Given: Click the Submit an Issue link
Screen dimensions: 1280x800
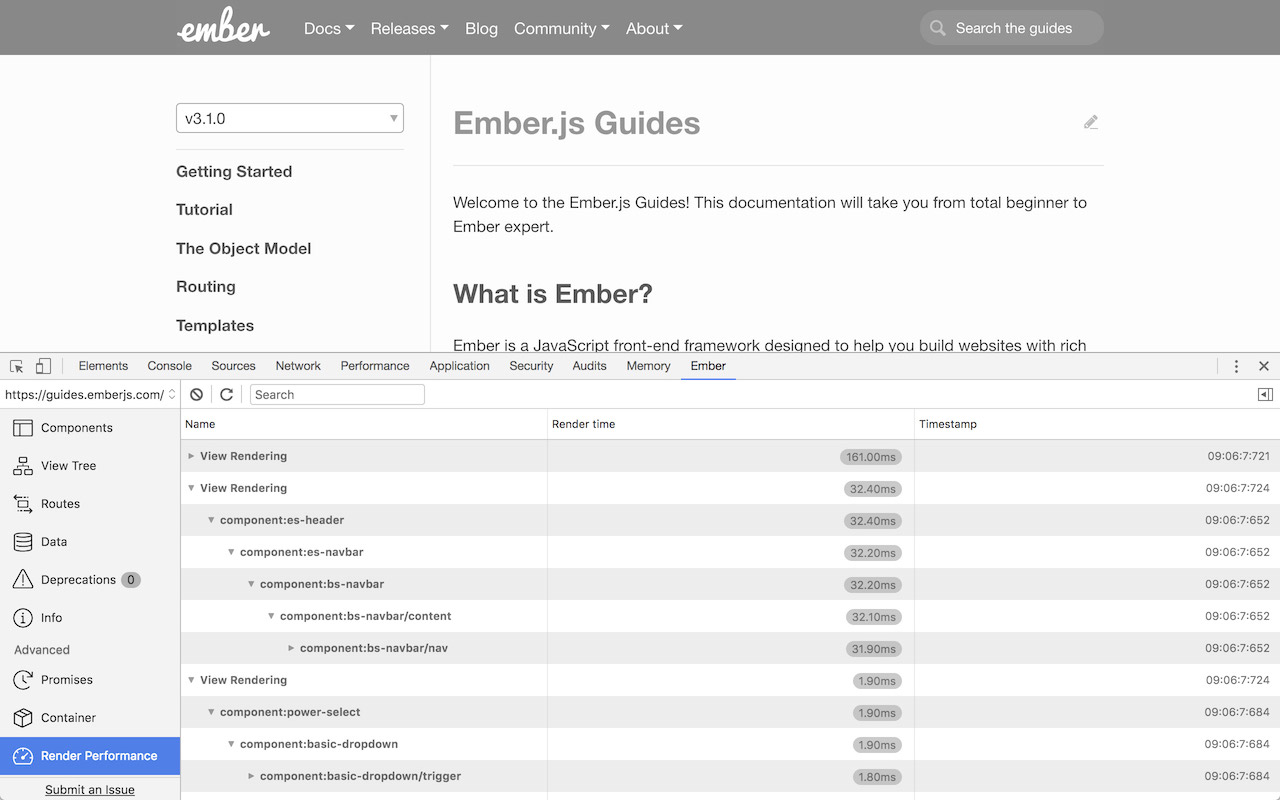Looking at the screenshot, I should [x=89, y=789].
